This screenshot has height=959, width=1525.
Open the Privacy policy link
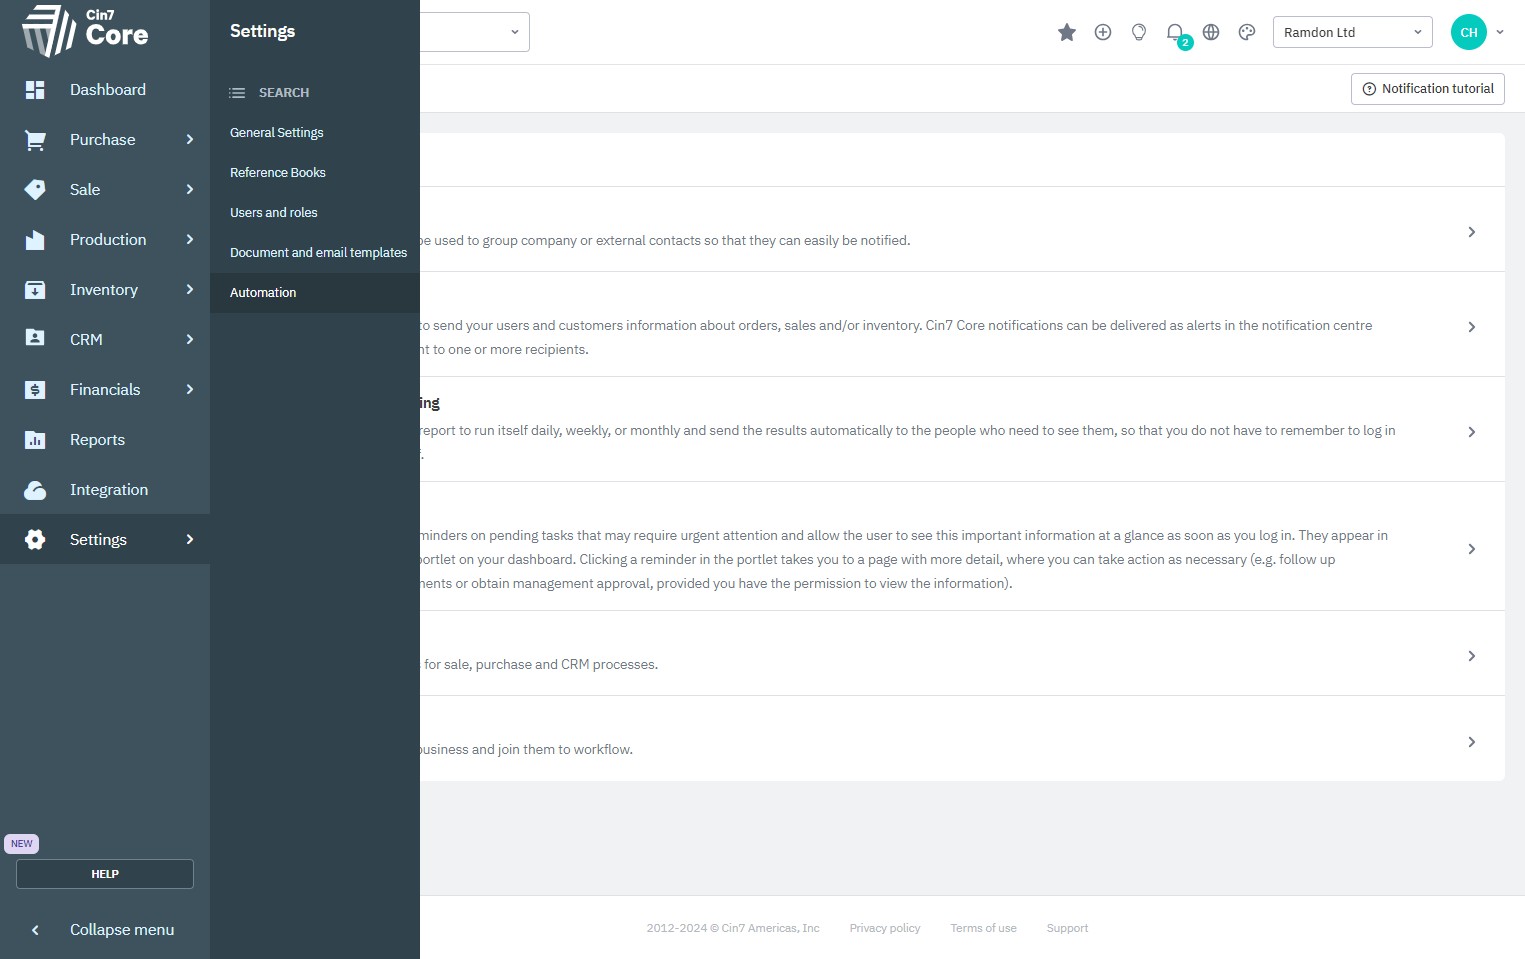pos(884,929)
